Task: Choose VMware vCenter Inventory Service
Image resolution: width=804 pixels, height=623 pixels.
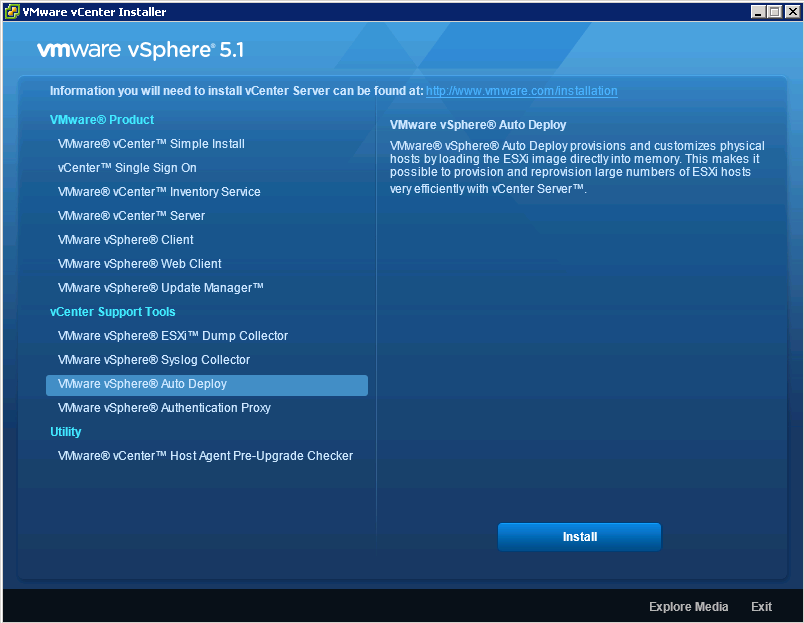Action: [x=159, y=192]
